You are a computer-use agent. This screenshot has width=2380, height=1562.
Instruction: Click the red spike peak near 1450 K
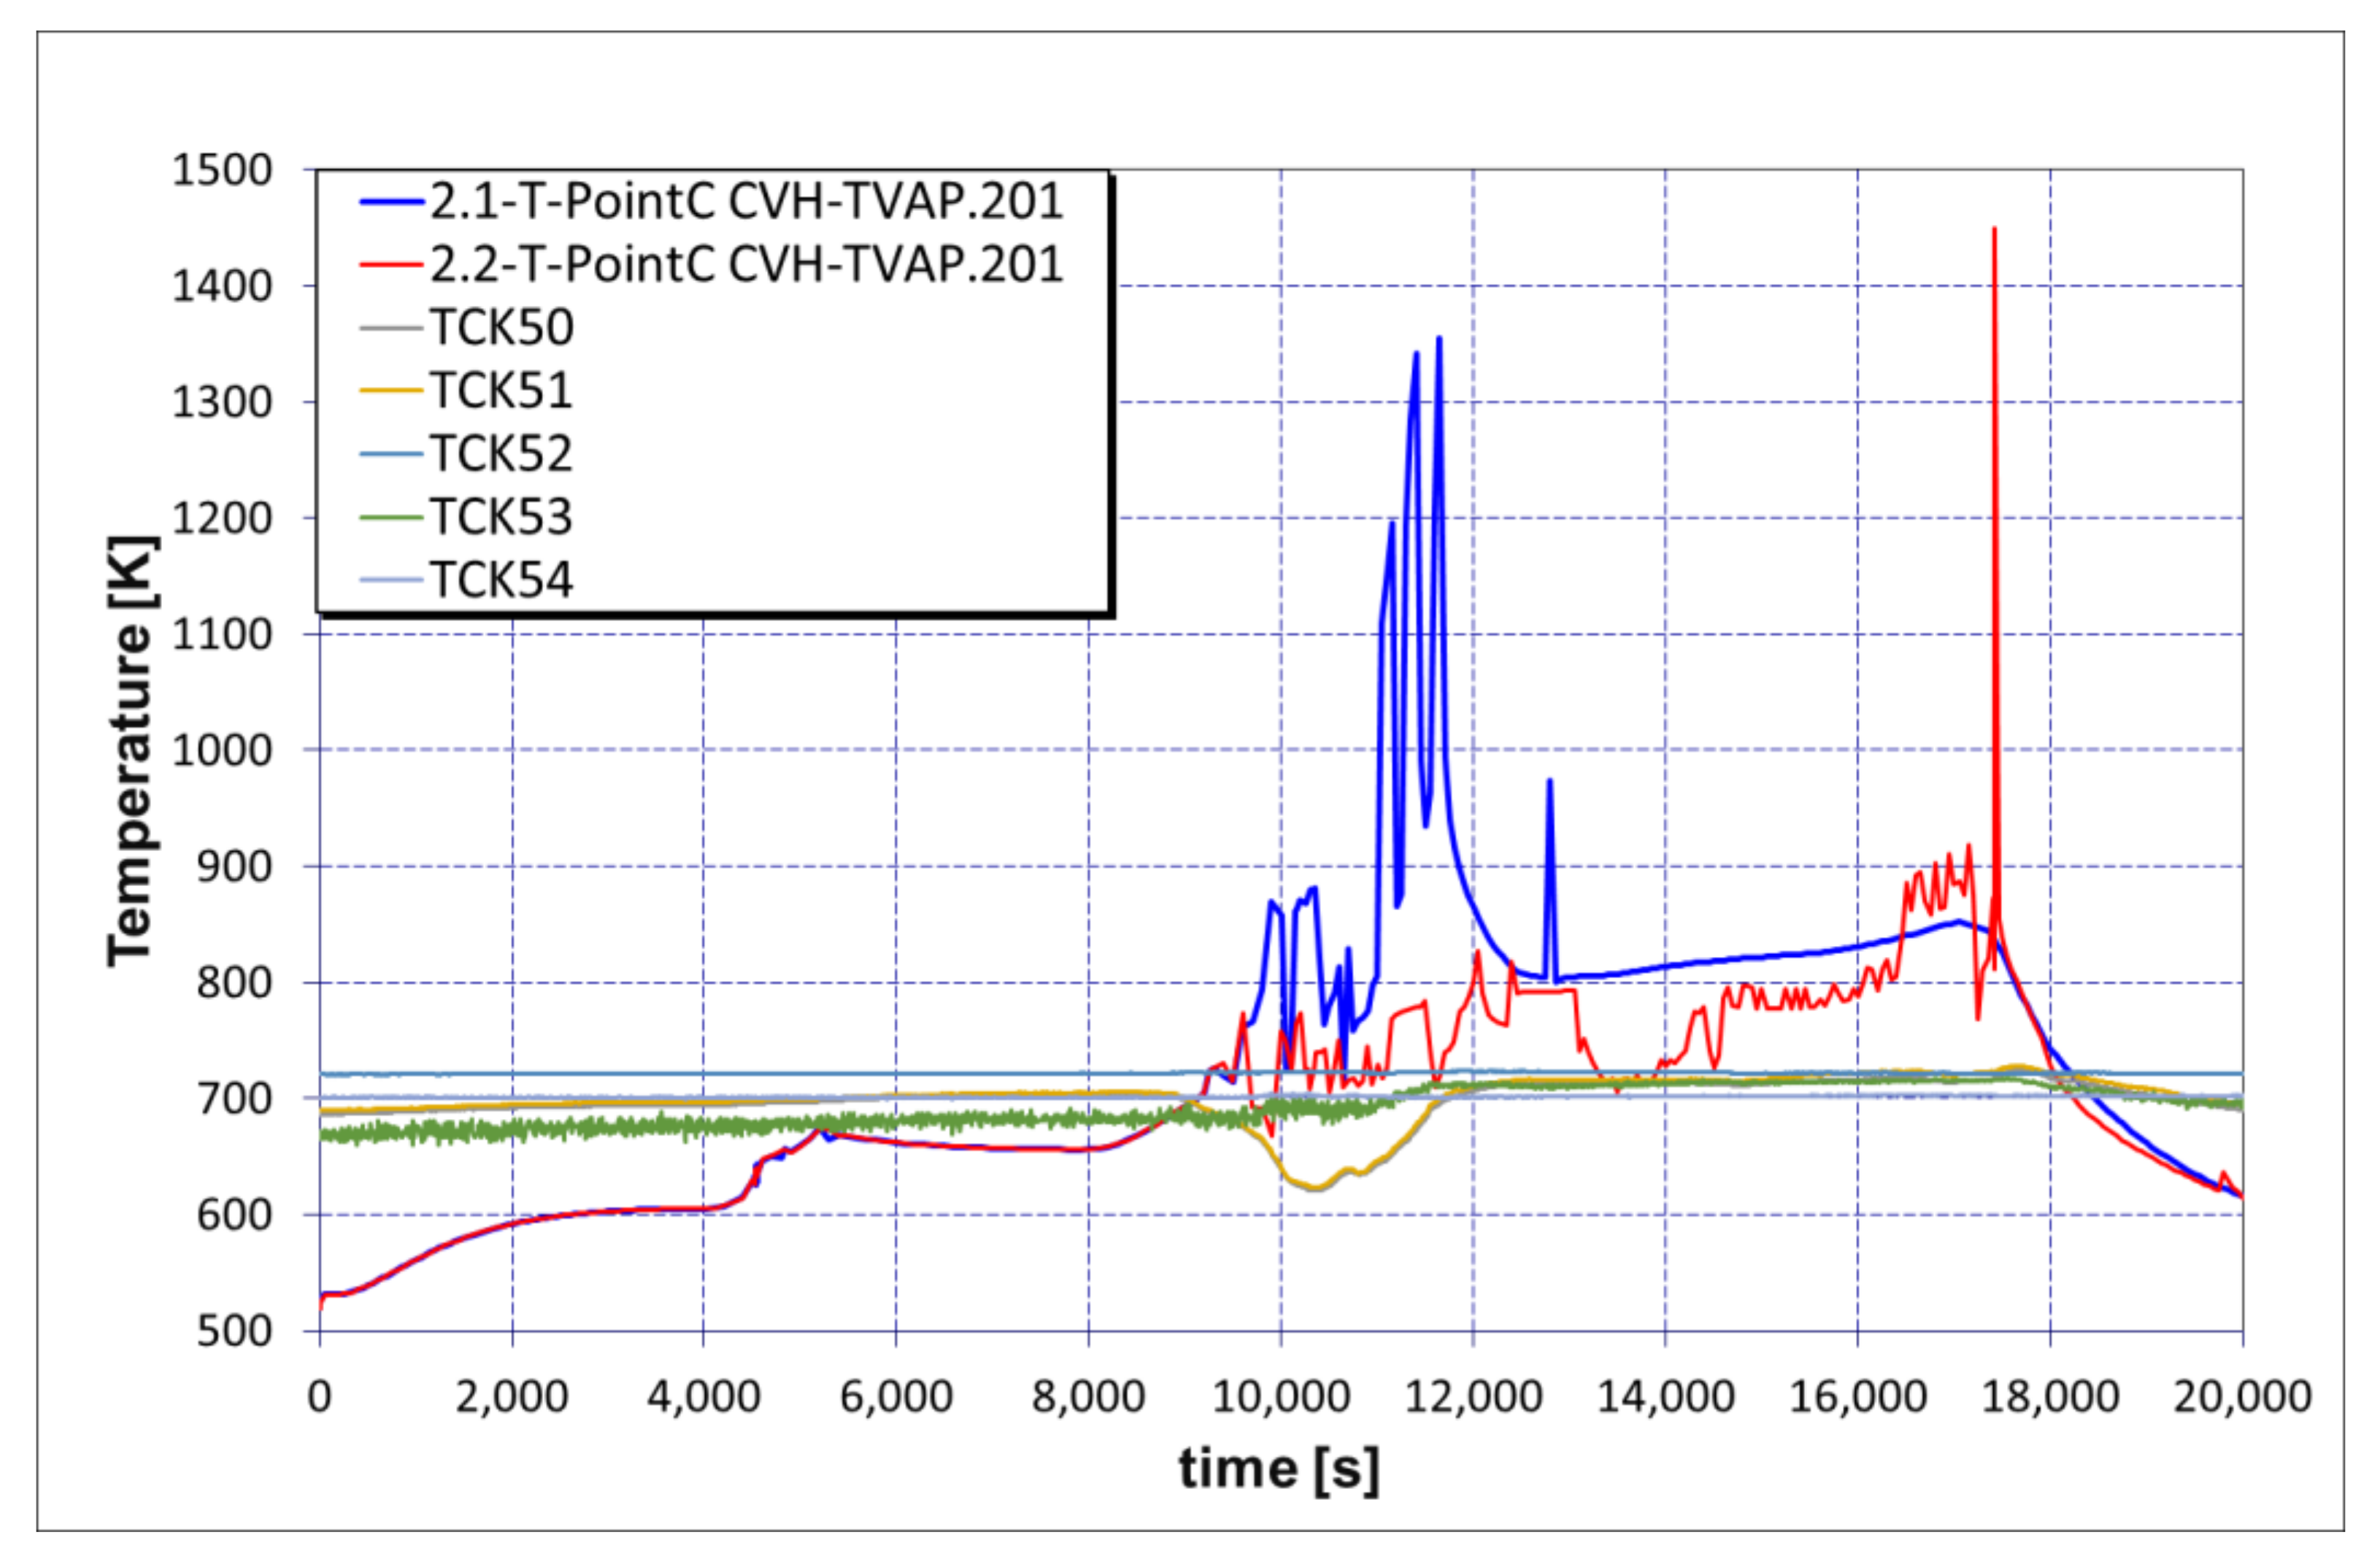(x=1994, y=230)
